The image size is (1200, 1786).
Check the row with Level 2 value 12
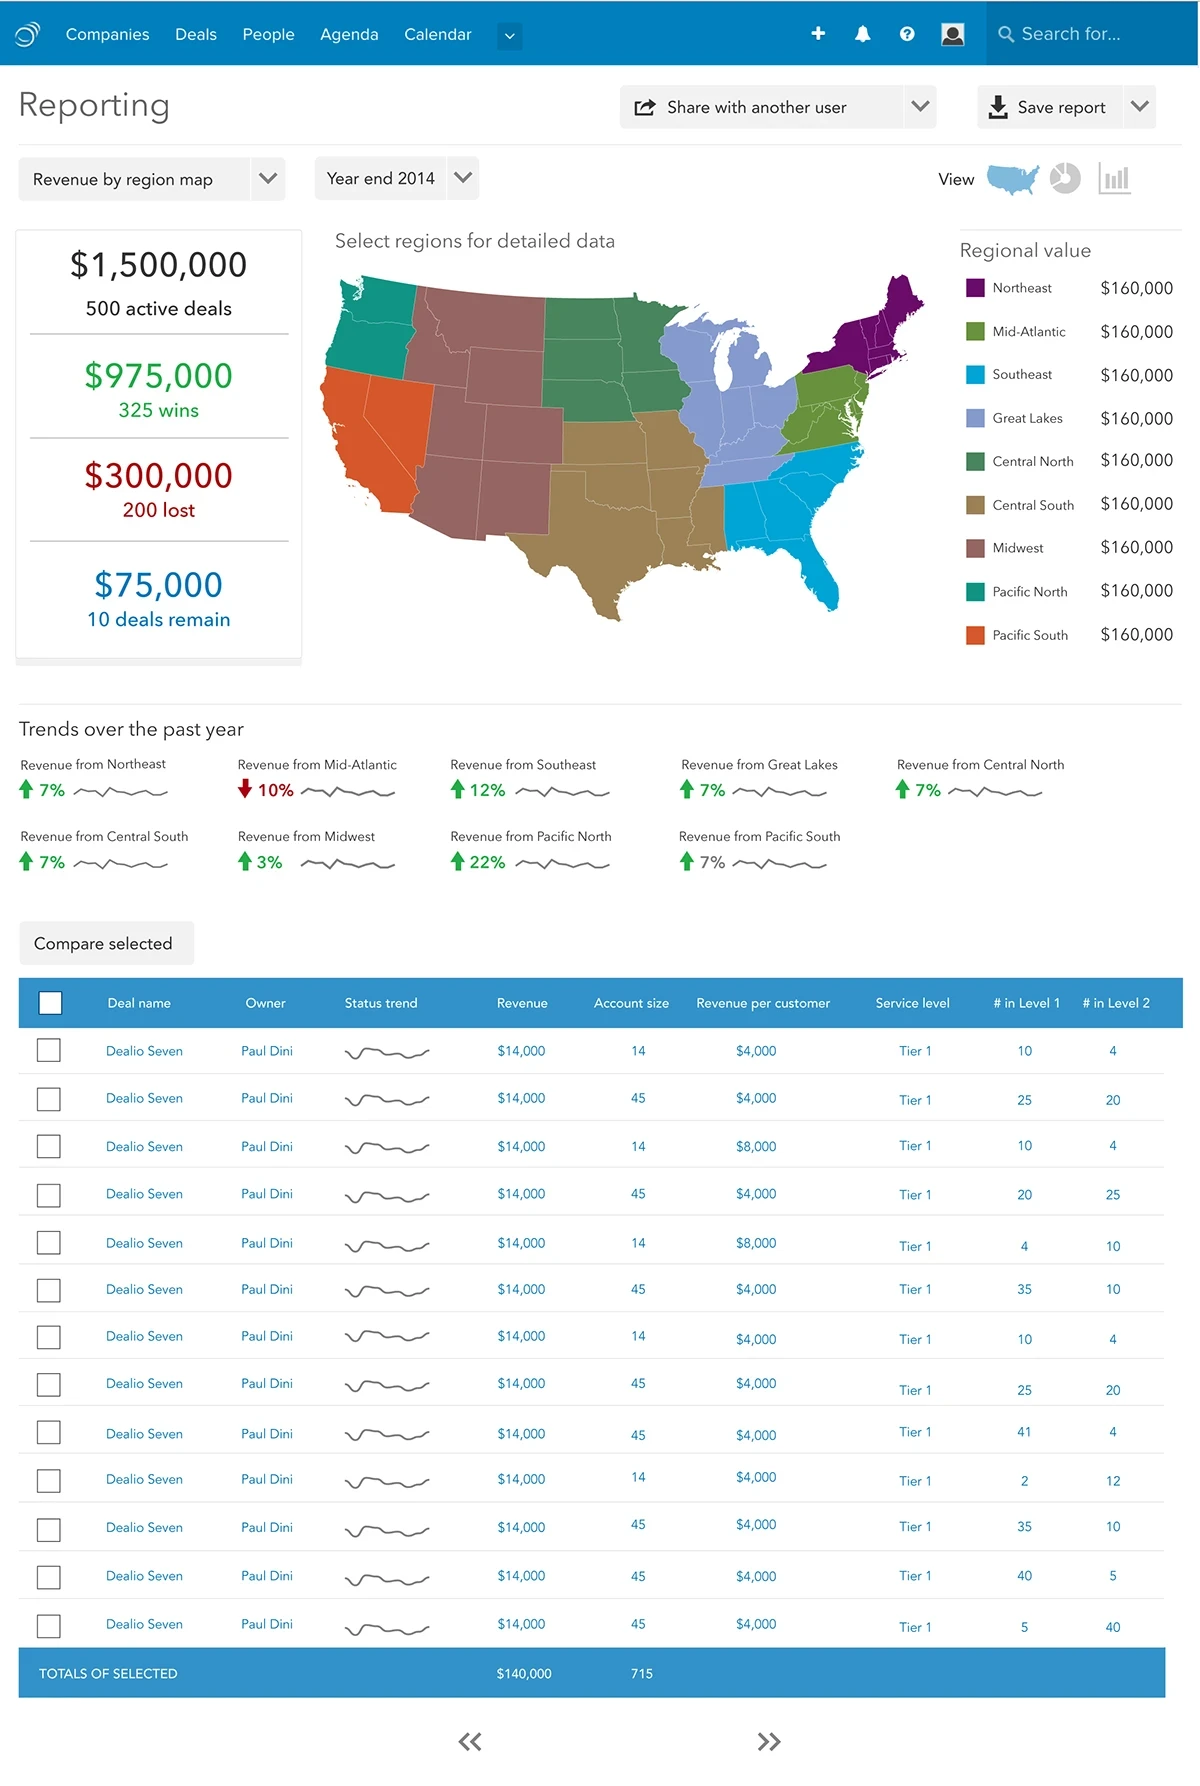[48, 1481]
